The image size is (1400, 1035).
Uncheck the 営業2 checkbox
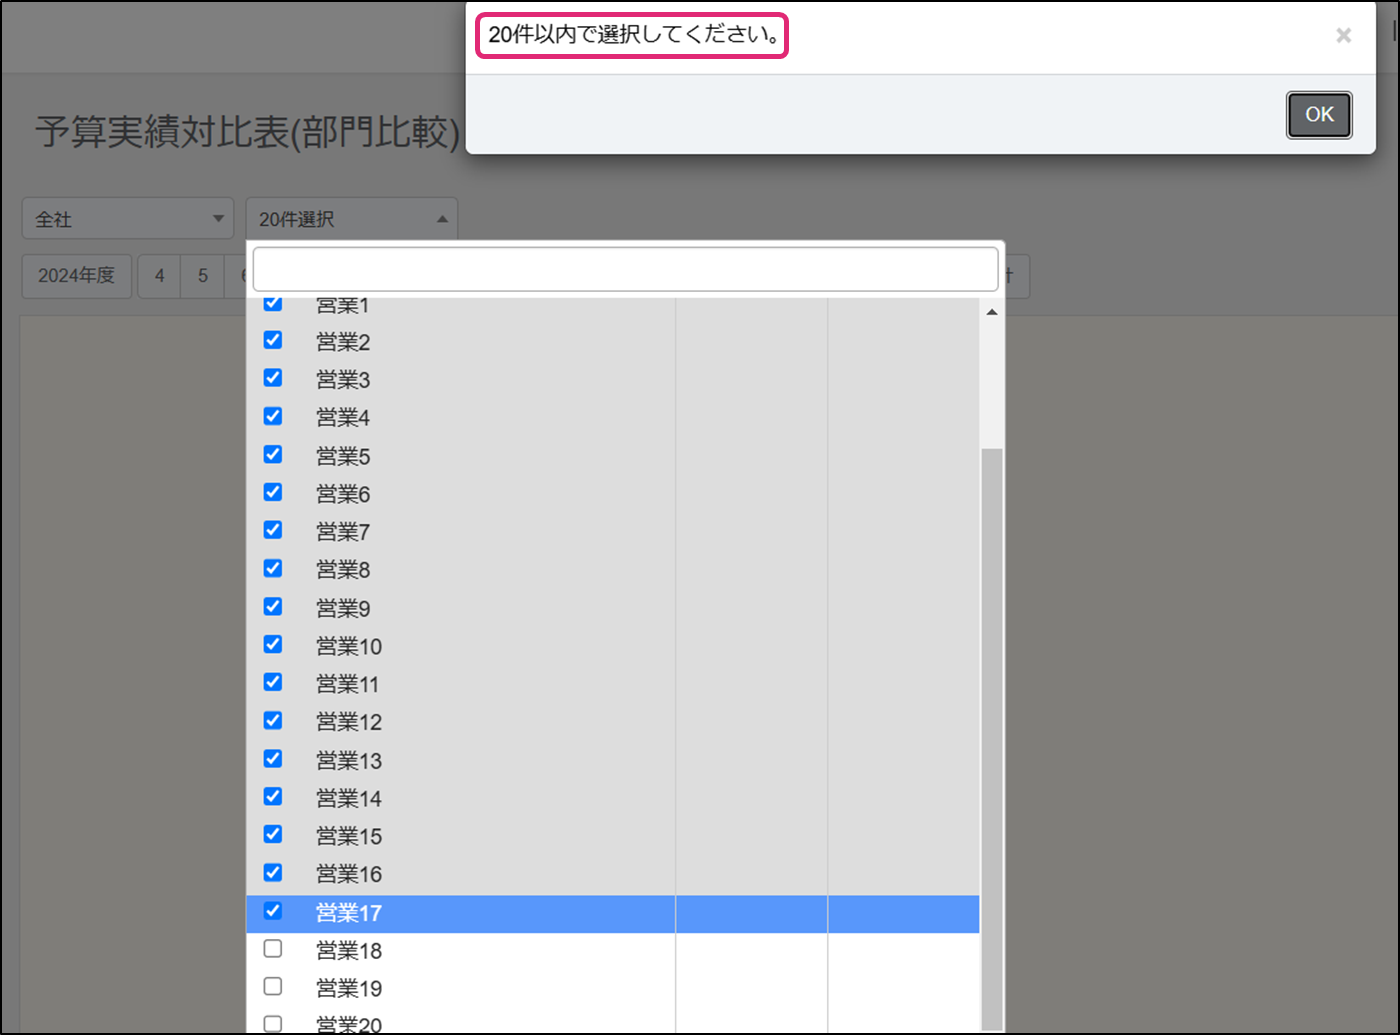pos(273,341)
